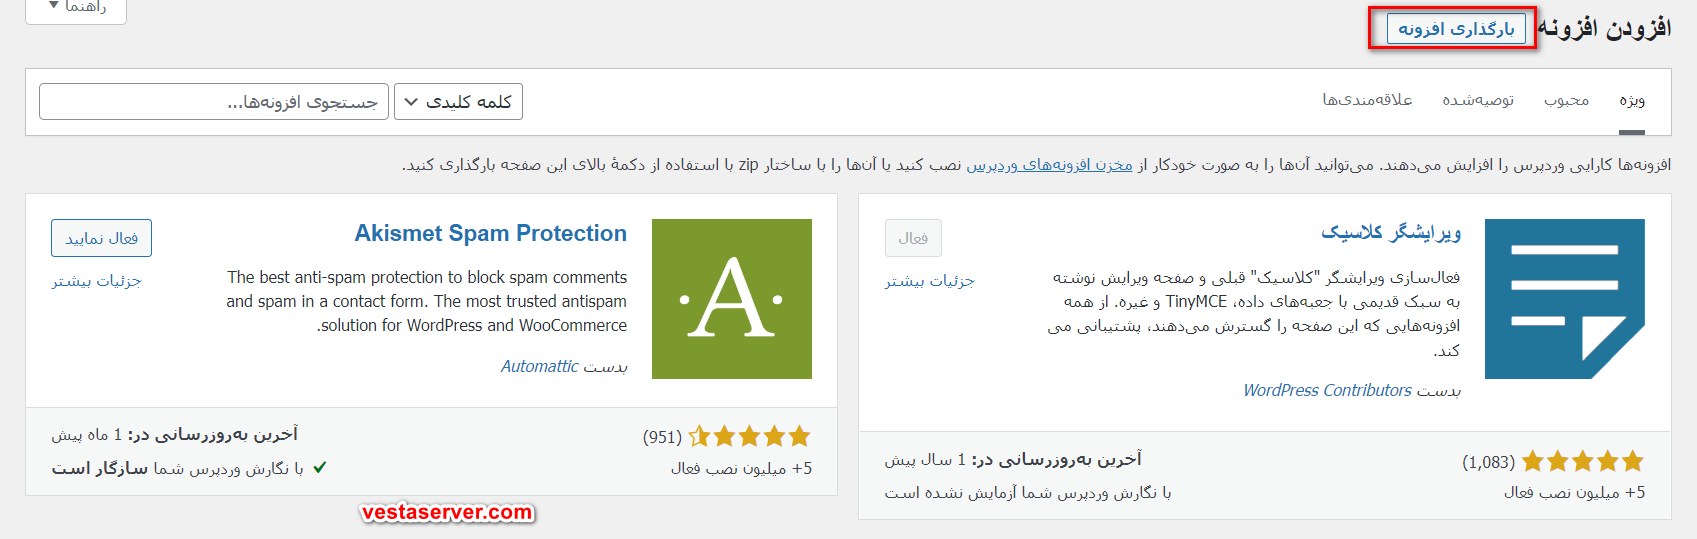
Task: Open جزئیات بیشتر for Akismet
Action: point(97,281)
